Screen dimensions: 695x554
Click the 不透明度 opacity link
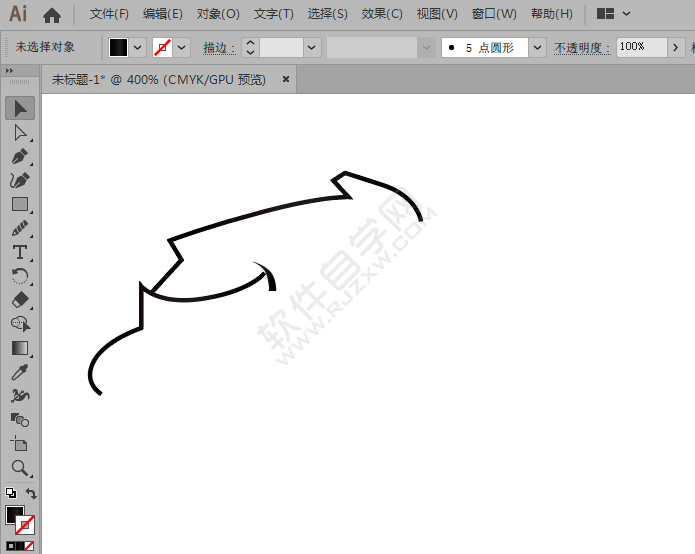[x=582, y=47]
